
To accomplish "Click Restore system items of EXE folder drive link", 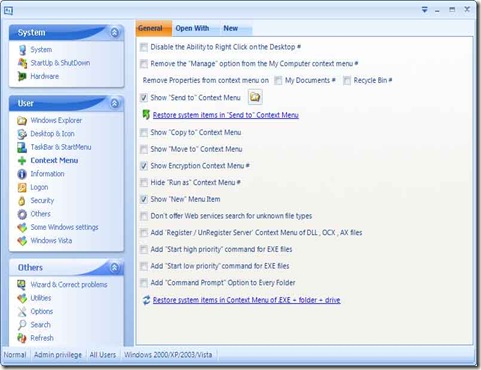I will point(247,300).
